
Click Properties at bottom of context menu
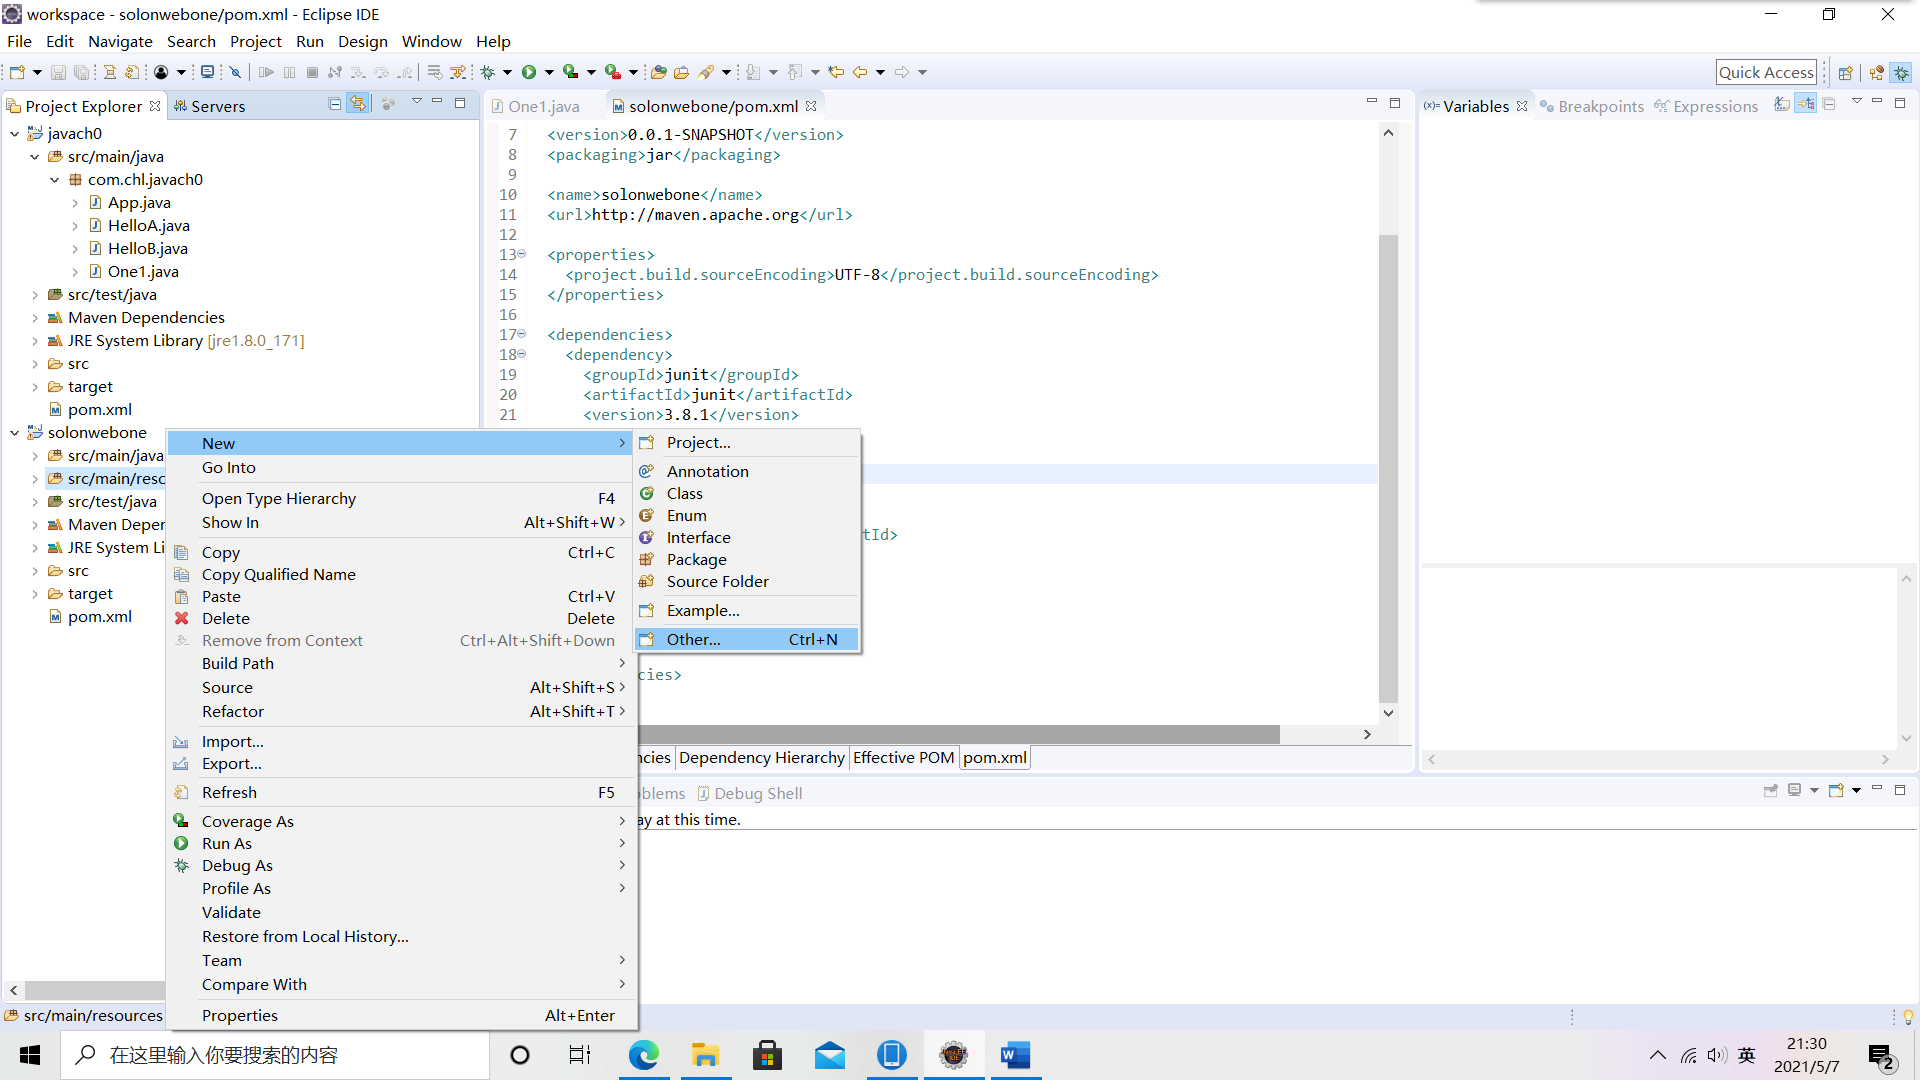point(240,1014)
